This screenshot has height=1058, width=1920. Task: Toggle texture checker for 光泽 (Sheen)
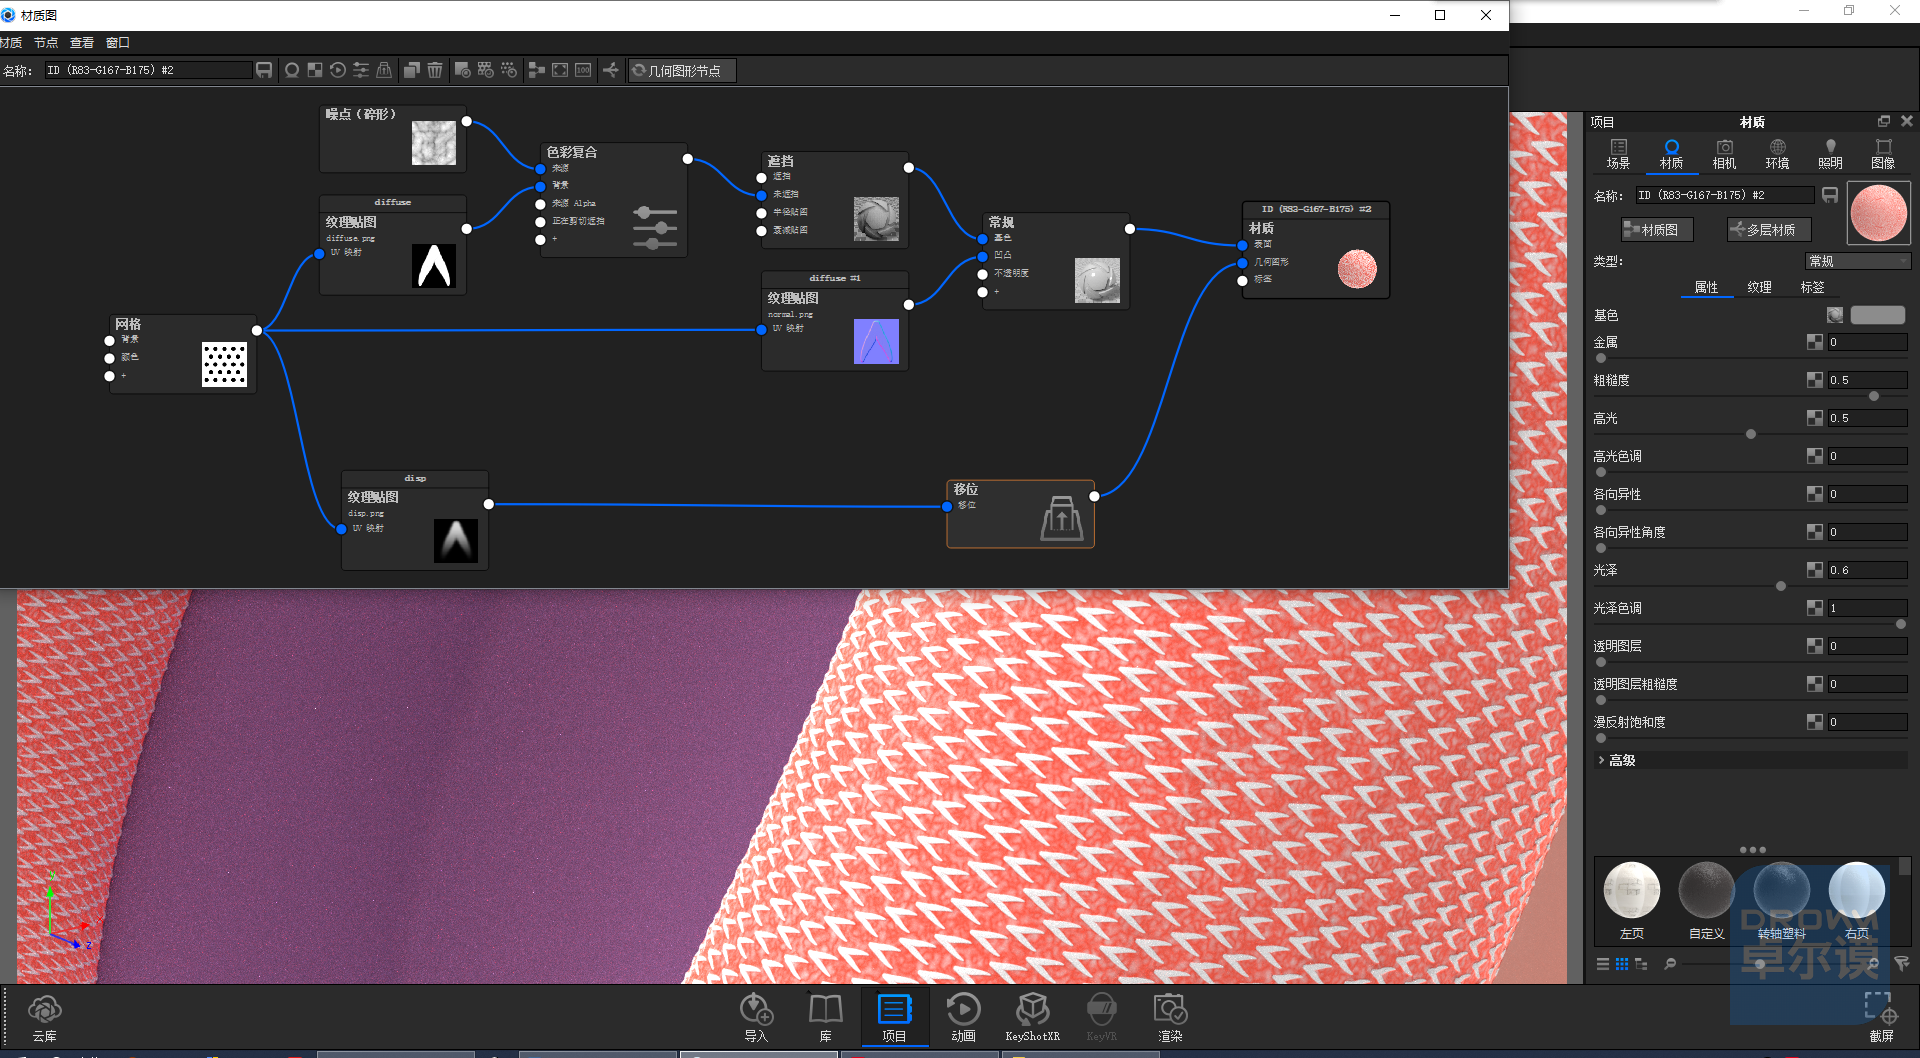tap(1814, 570)
